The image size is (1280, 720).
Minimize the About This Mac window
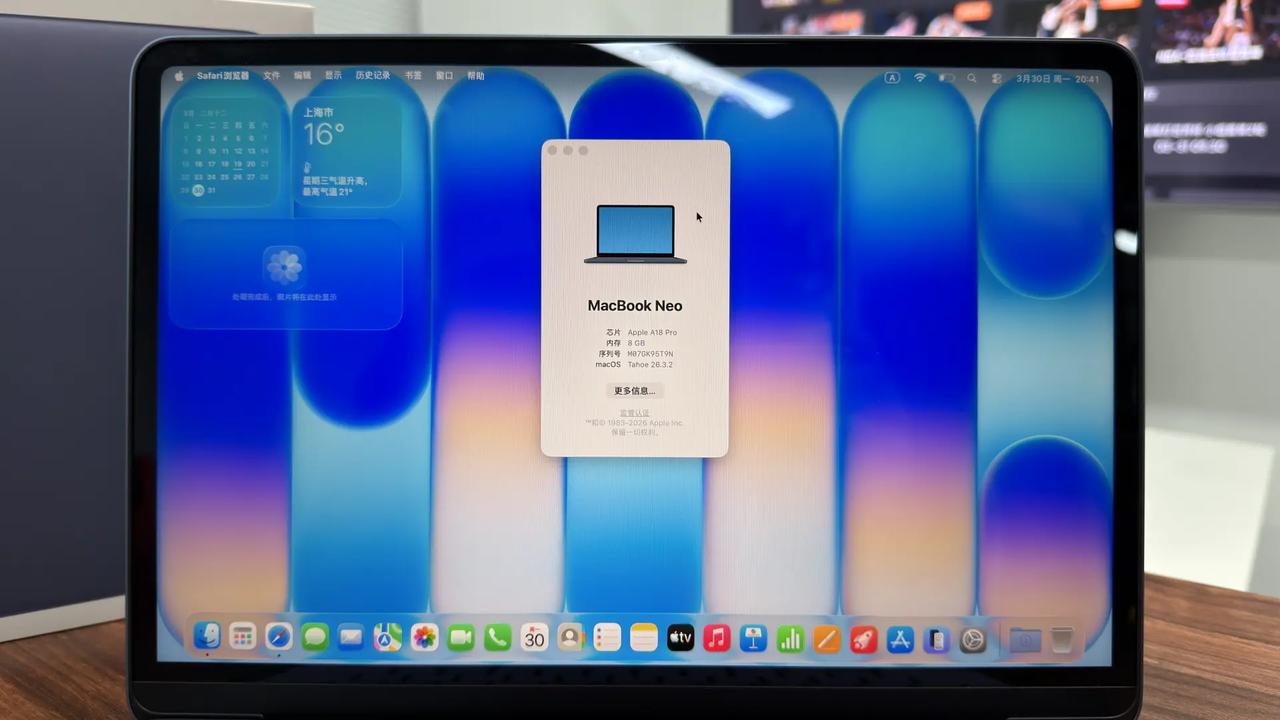(x=568, y=151)
